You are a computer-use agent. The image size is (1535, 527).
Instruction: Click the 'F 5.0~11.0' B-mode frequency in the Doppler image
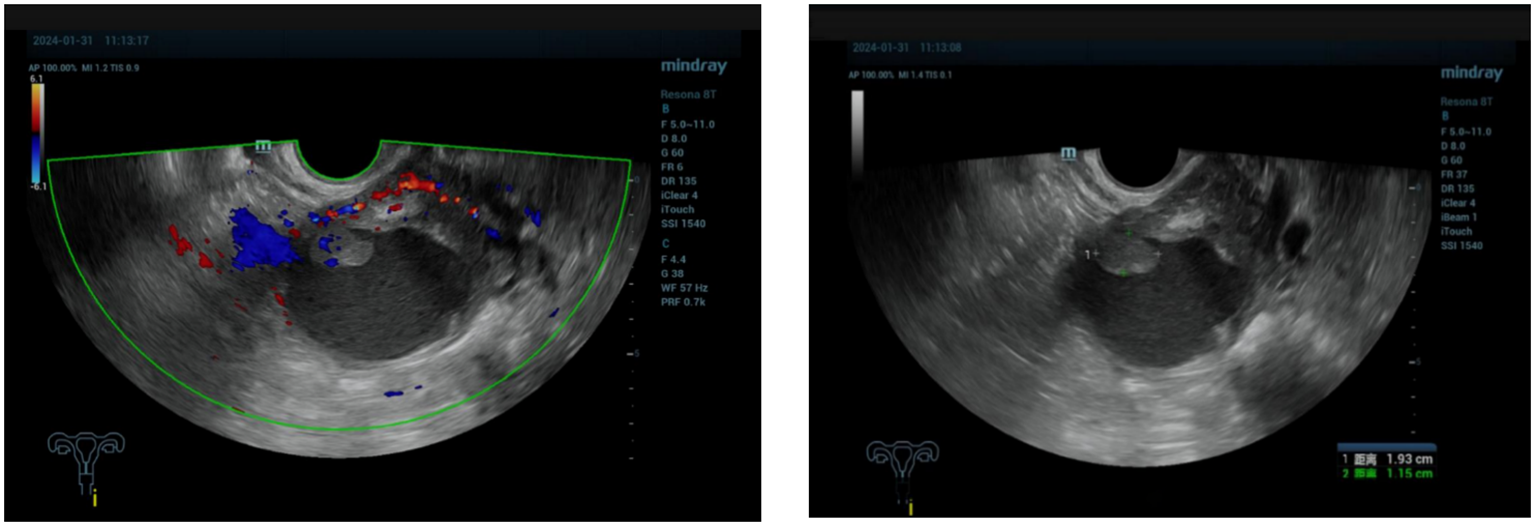(x=688, y=124)
